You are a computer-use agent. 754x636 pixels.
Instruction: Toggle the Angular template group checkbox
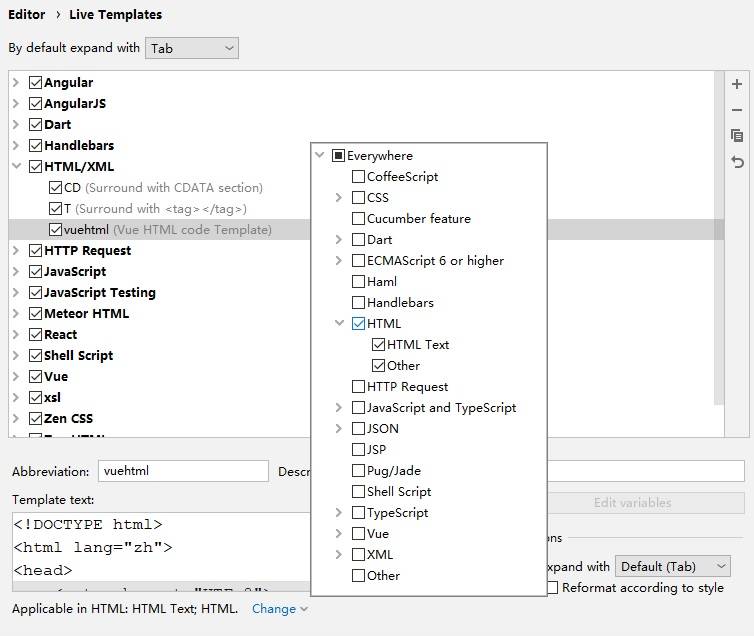point(36,83)
